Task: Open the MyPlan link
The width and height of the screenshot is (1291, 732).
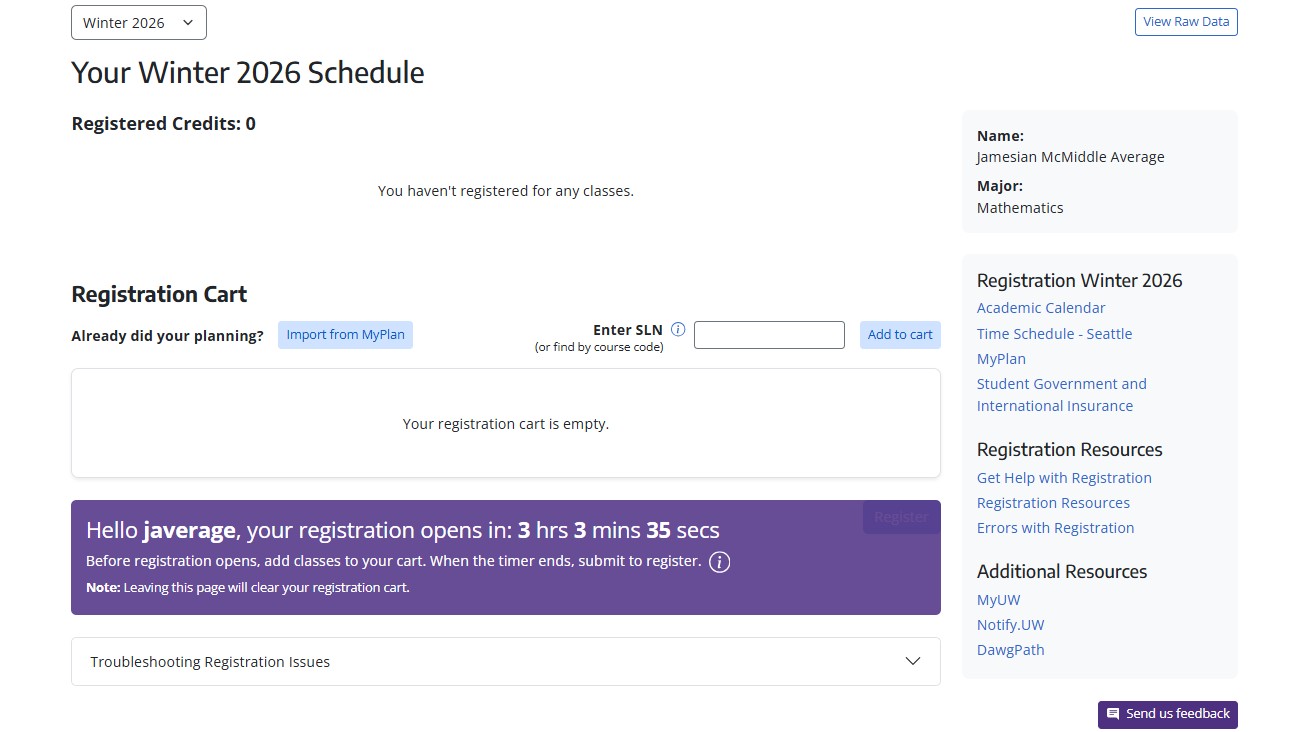Action: tap(1001, 358)
